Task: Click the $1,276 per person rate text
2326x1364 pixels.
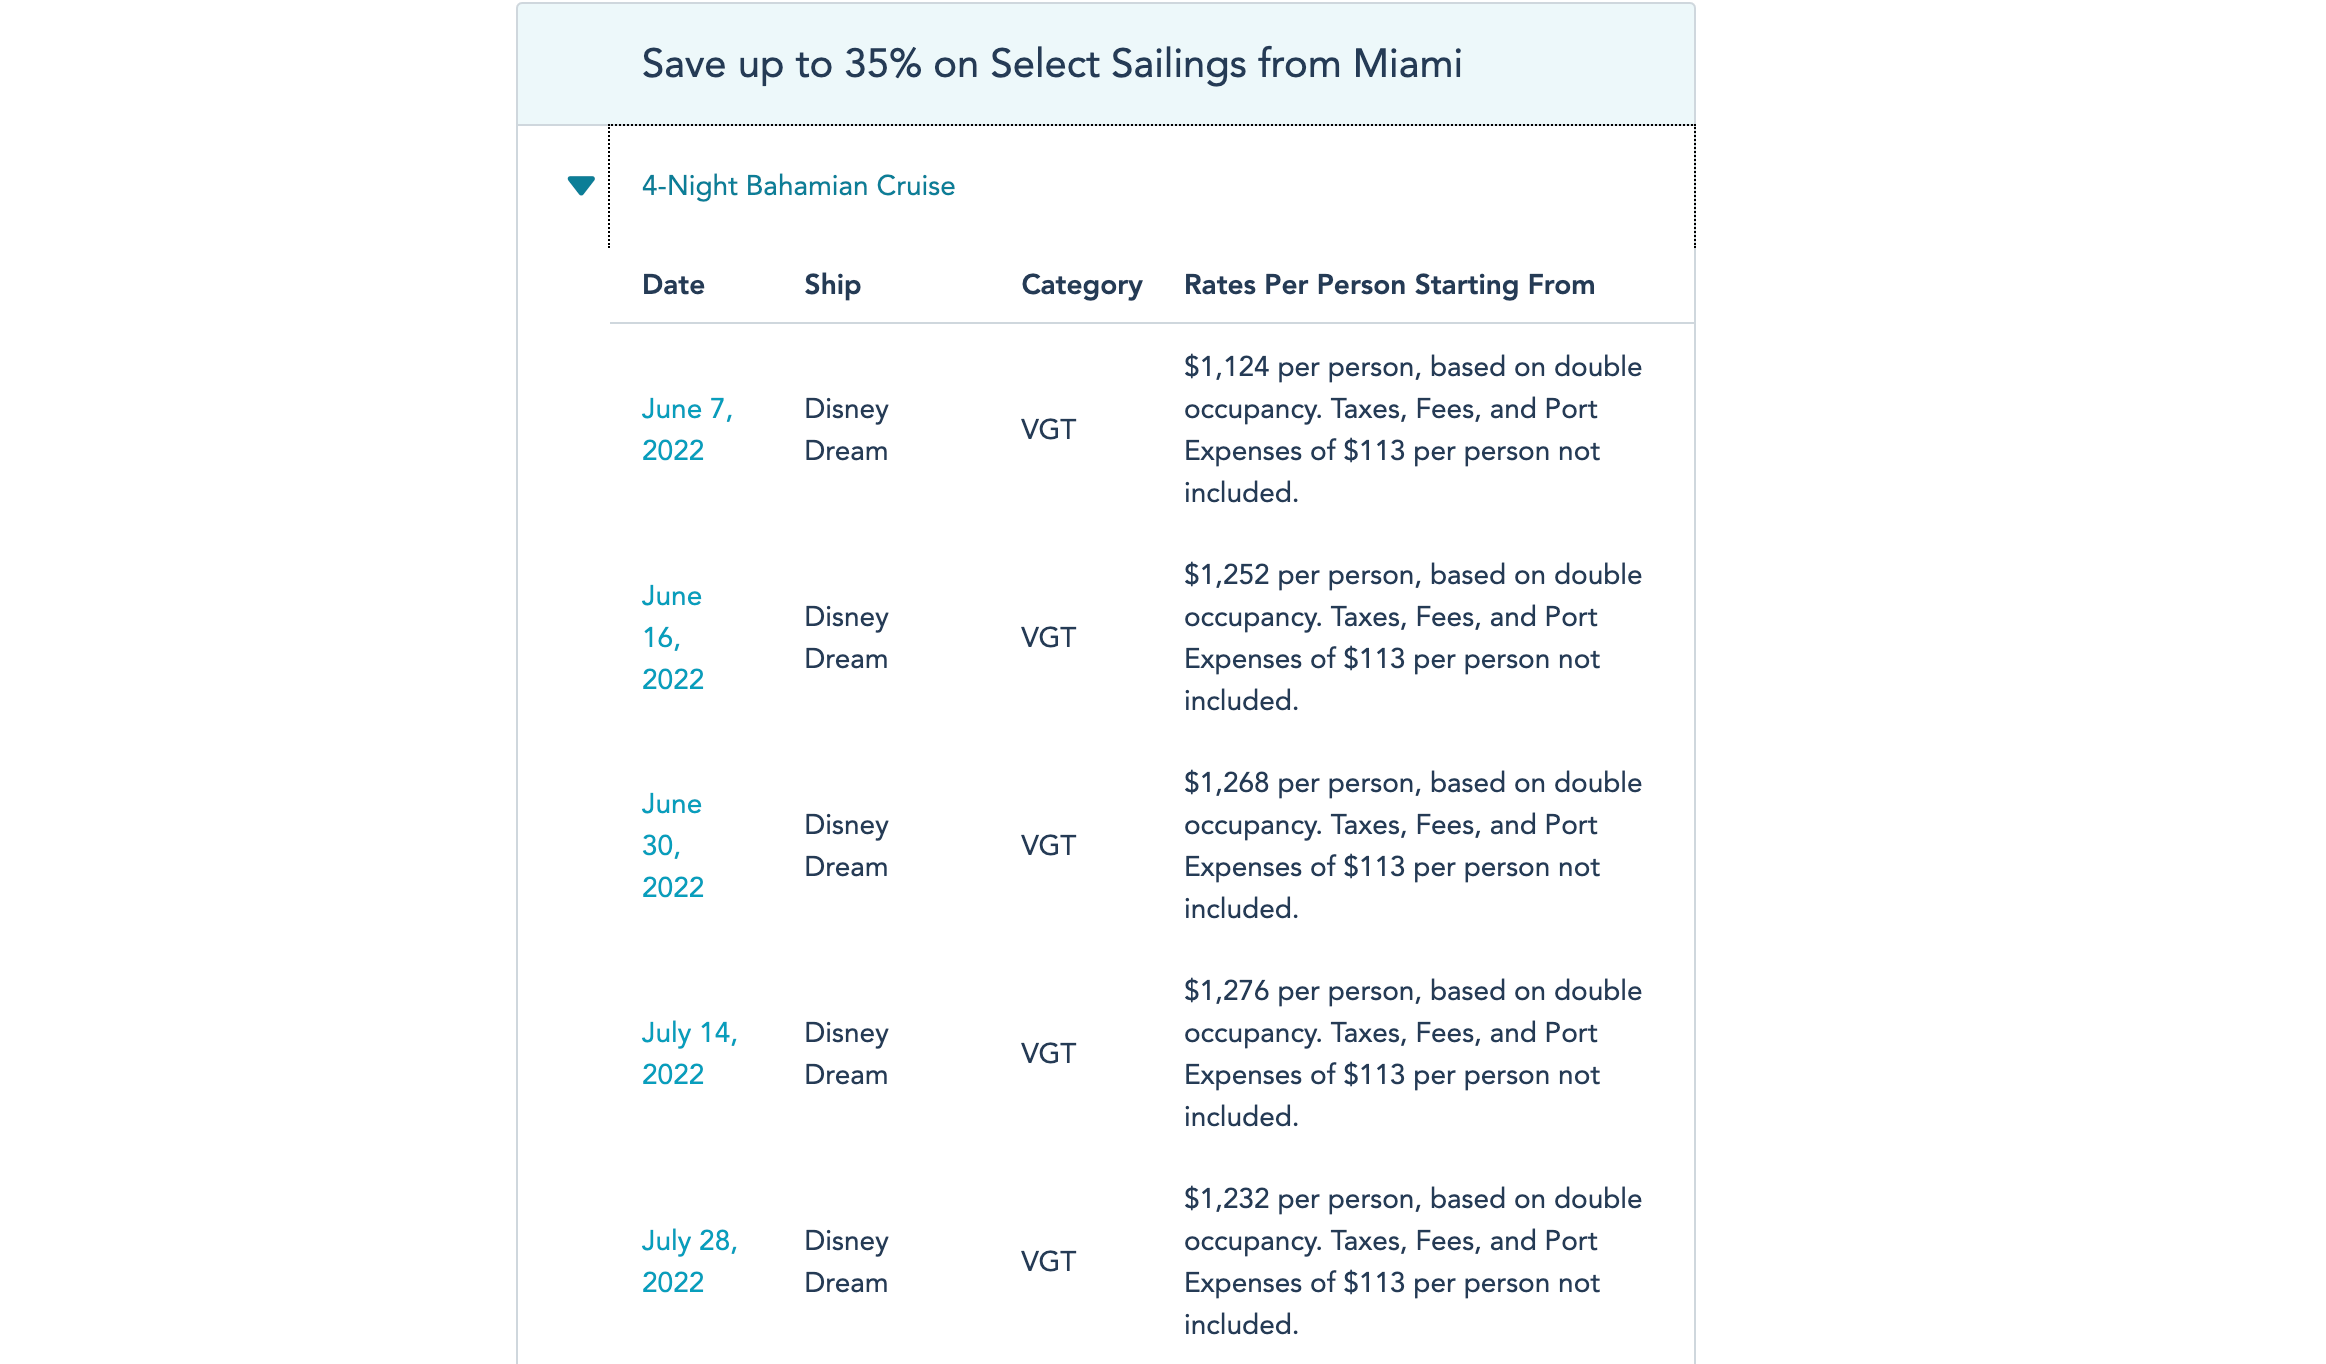Action: pyautogui.click(x=1413, y=1053)
